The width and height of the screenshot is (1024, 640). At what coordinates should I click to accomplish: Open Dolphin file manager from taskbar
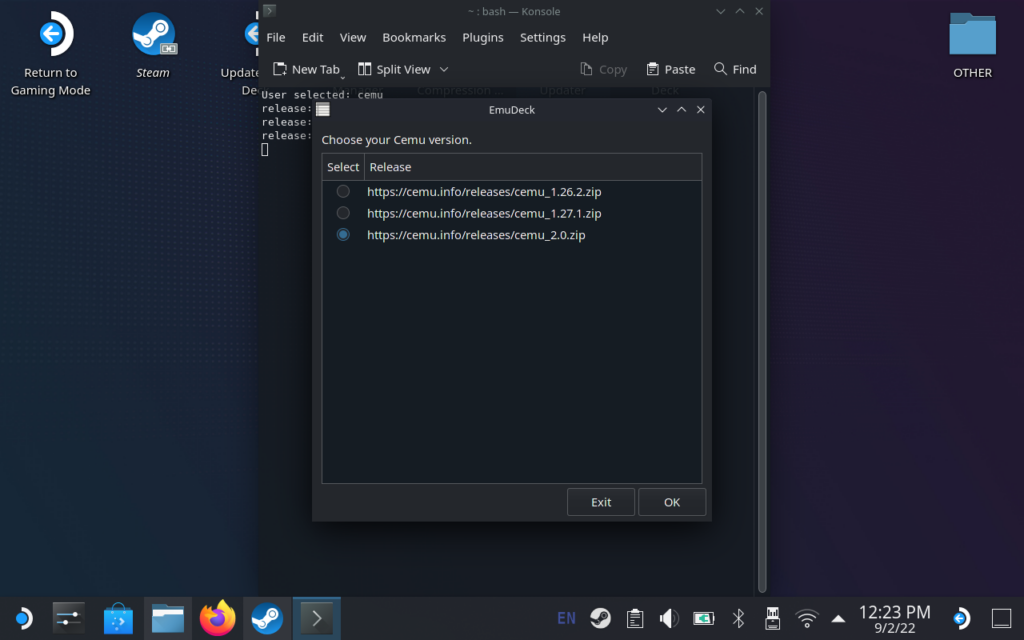click(x=168, y=618)
